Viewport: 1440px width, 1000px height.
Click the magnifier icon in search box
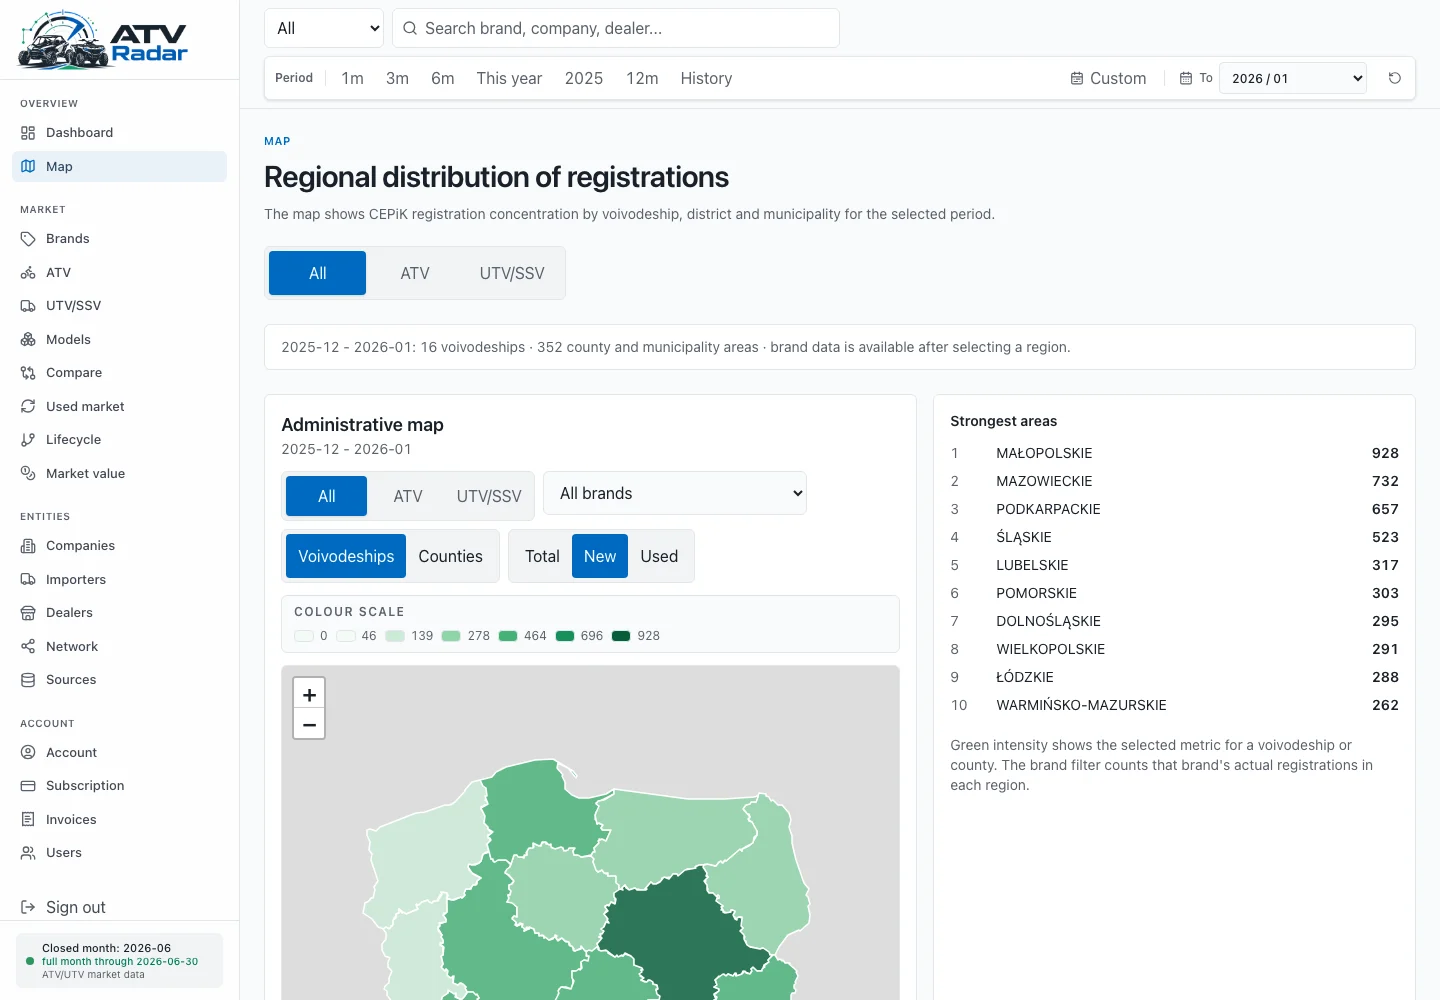[x=410, y=28]
